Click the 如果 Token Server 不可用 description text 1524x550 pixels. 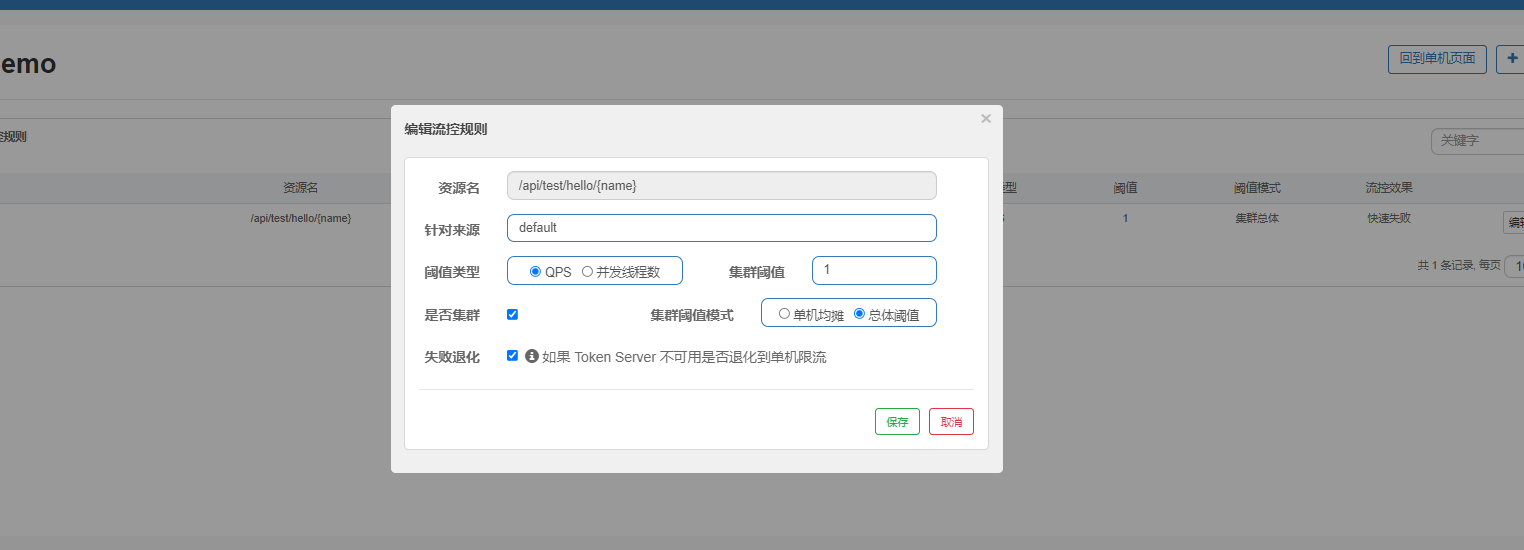pyautogui.click(x=684, y=357)
